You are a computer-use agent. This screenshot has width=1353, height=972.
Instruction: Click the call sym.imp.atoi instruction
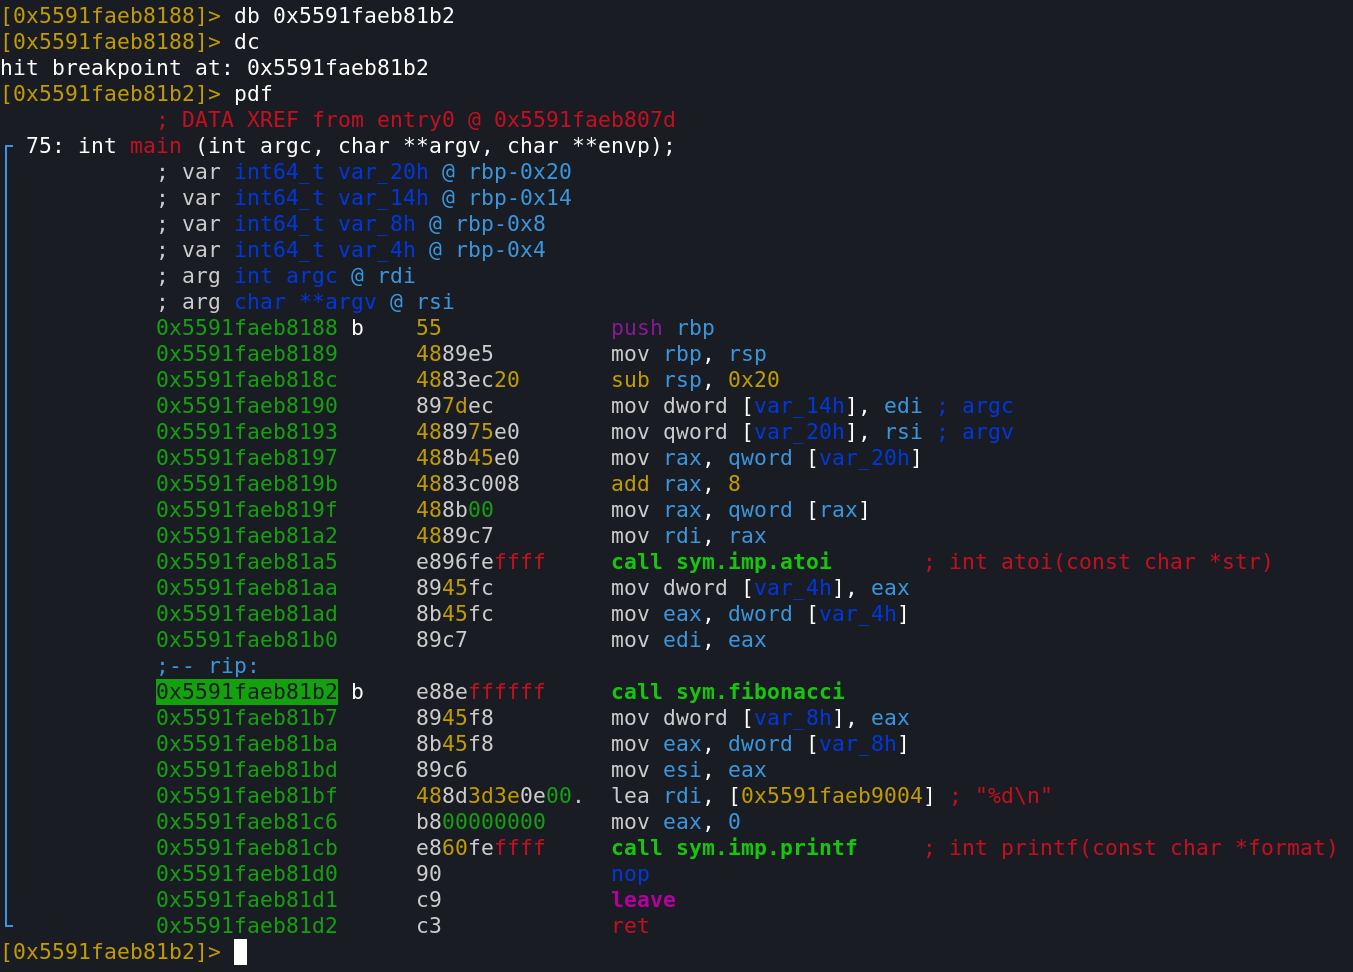[720, 562]
